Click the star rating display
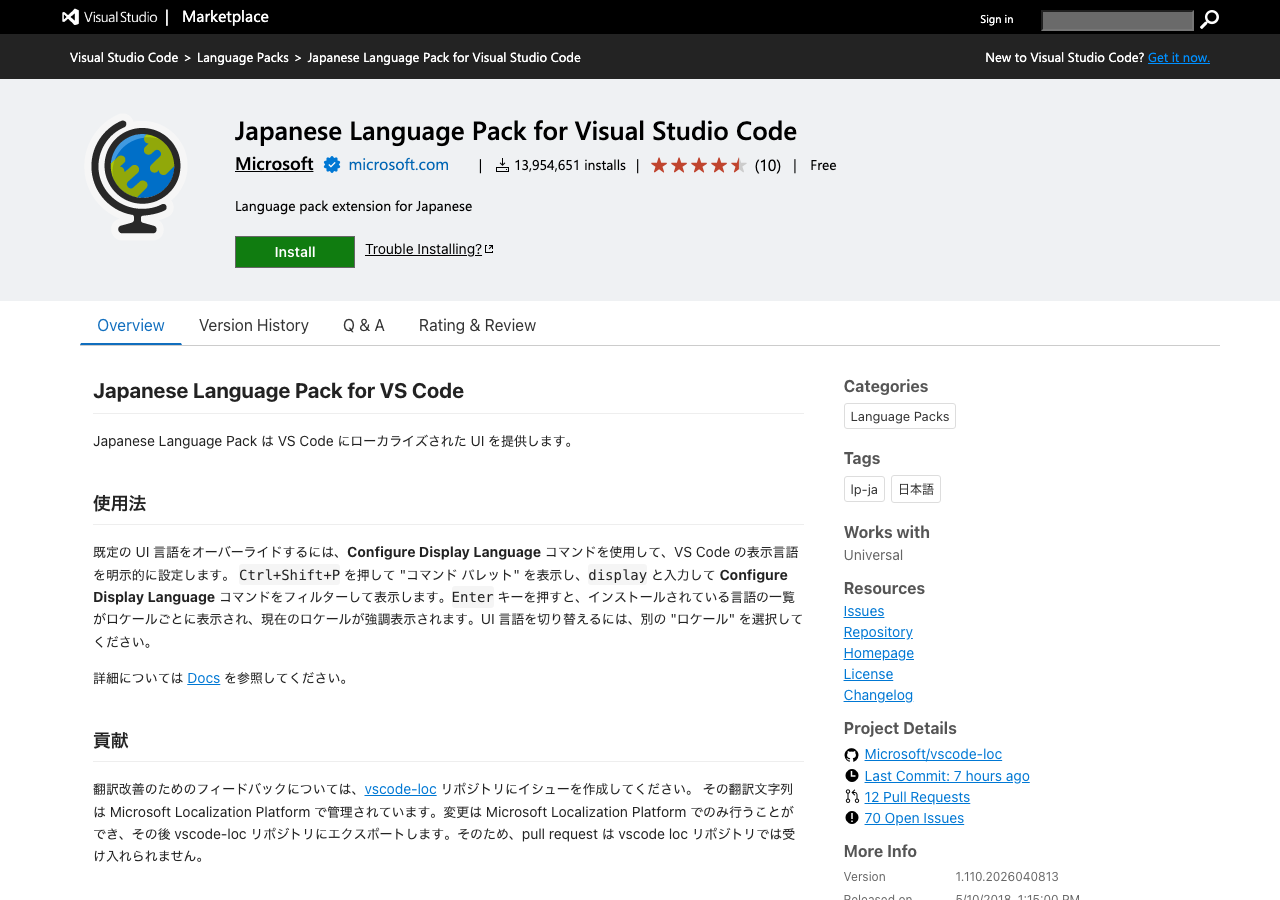 (x=698, y=165)
